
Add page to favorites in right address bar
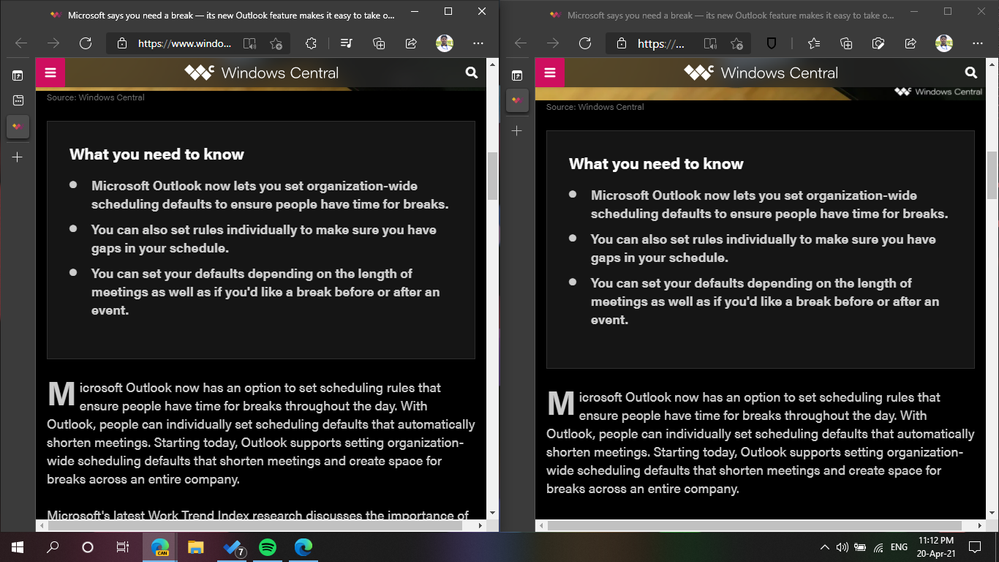point(737,43)
